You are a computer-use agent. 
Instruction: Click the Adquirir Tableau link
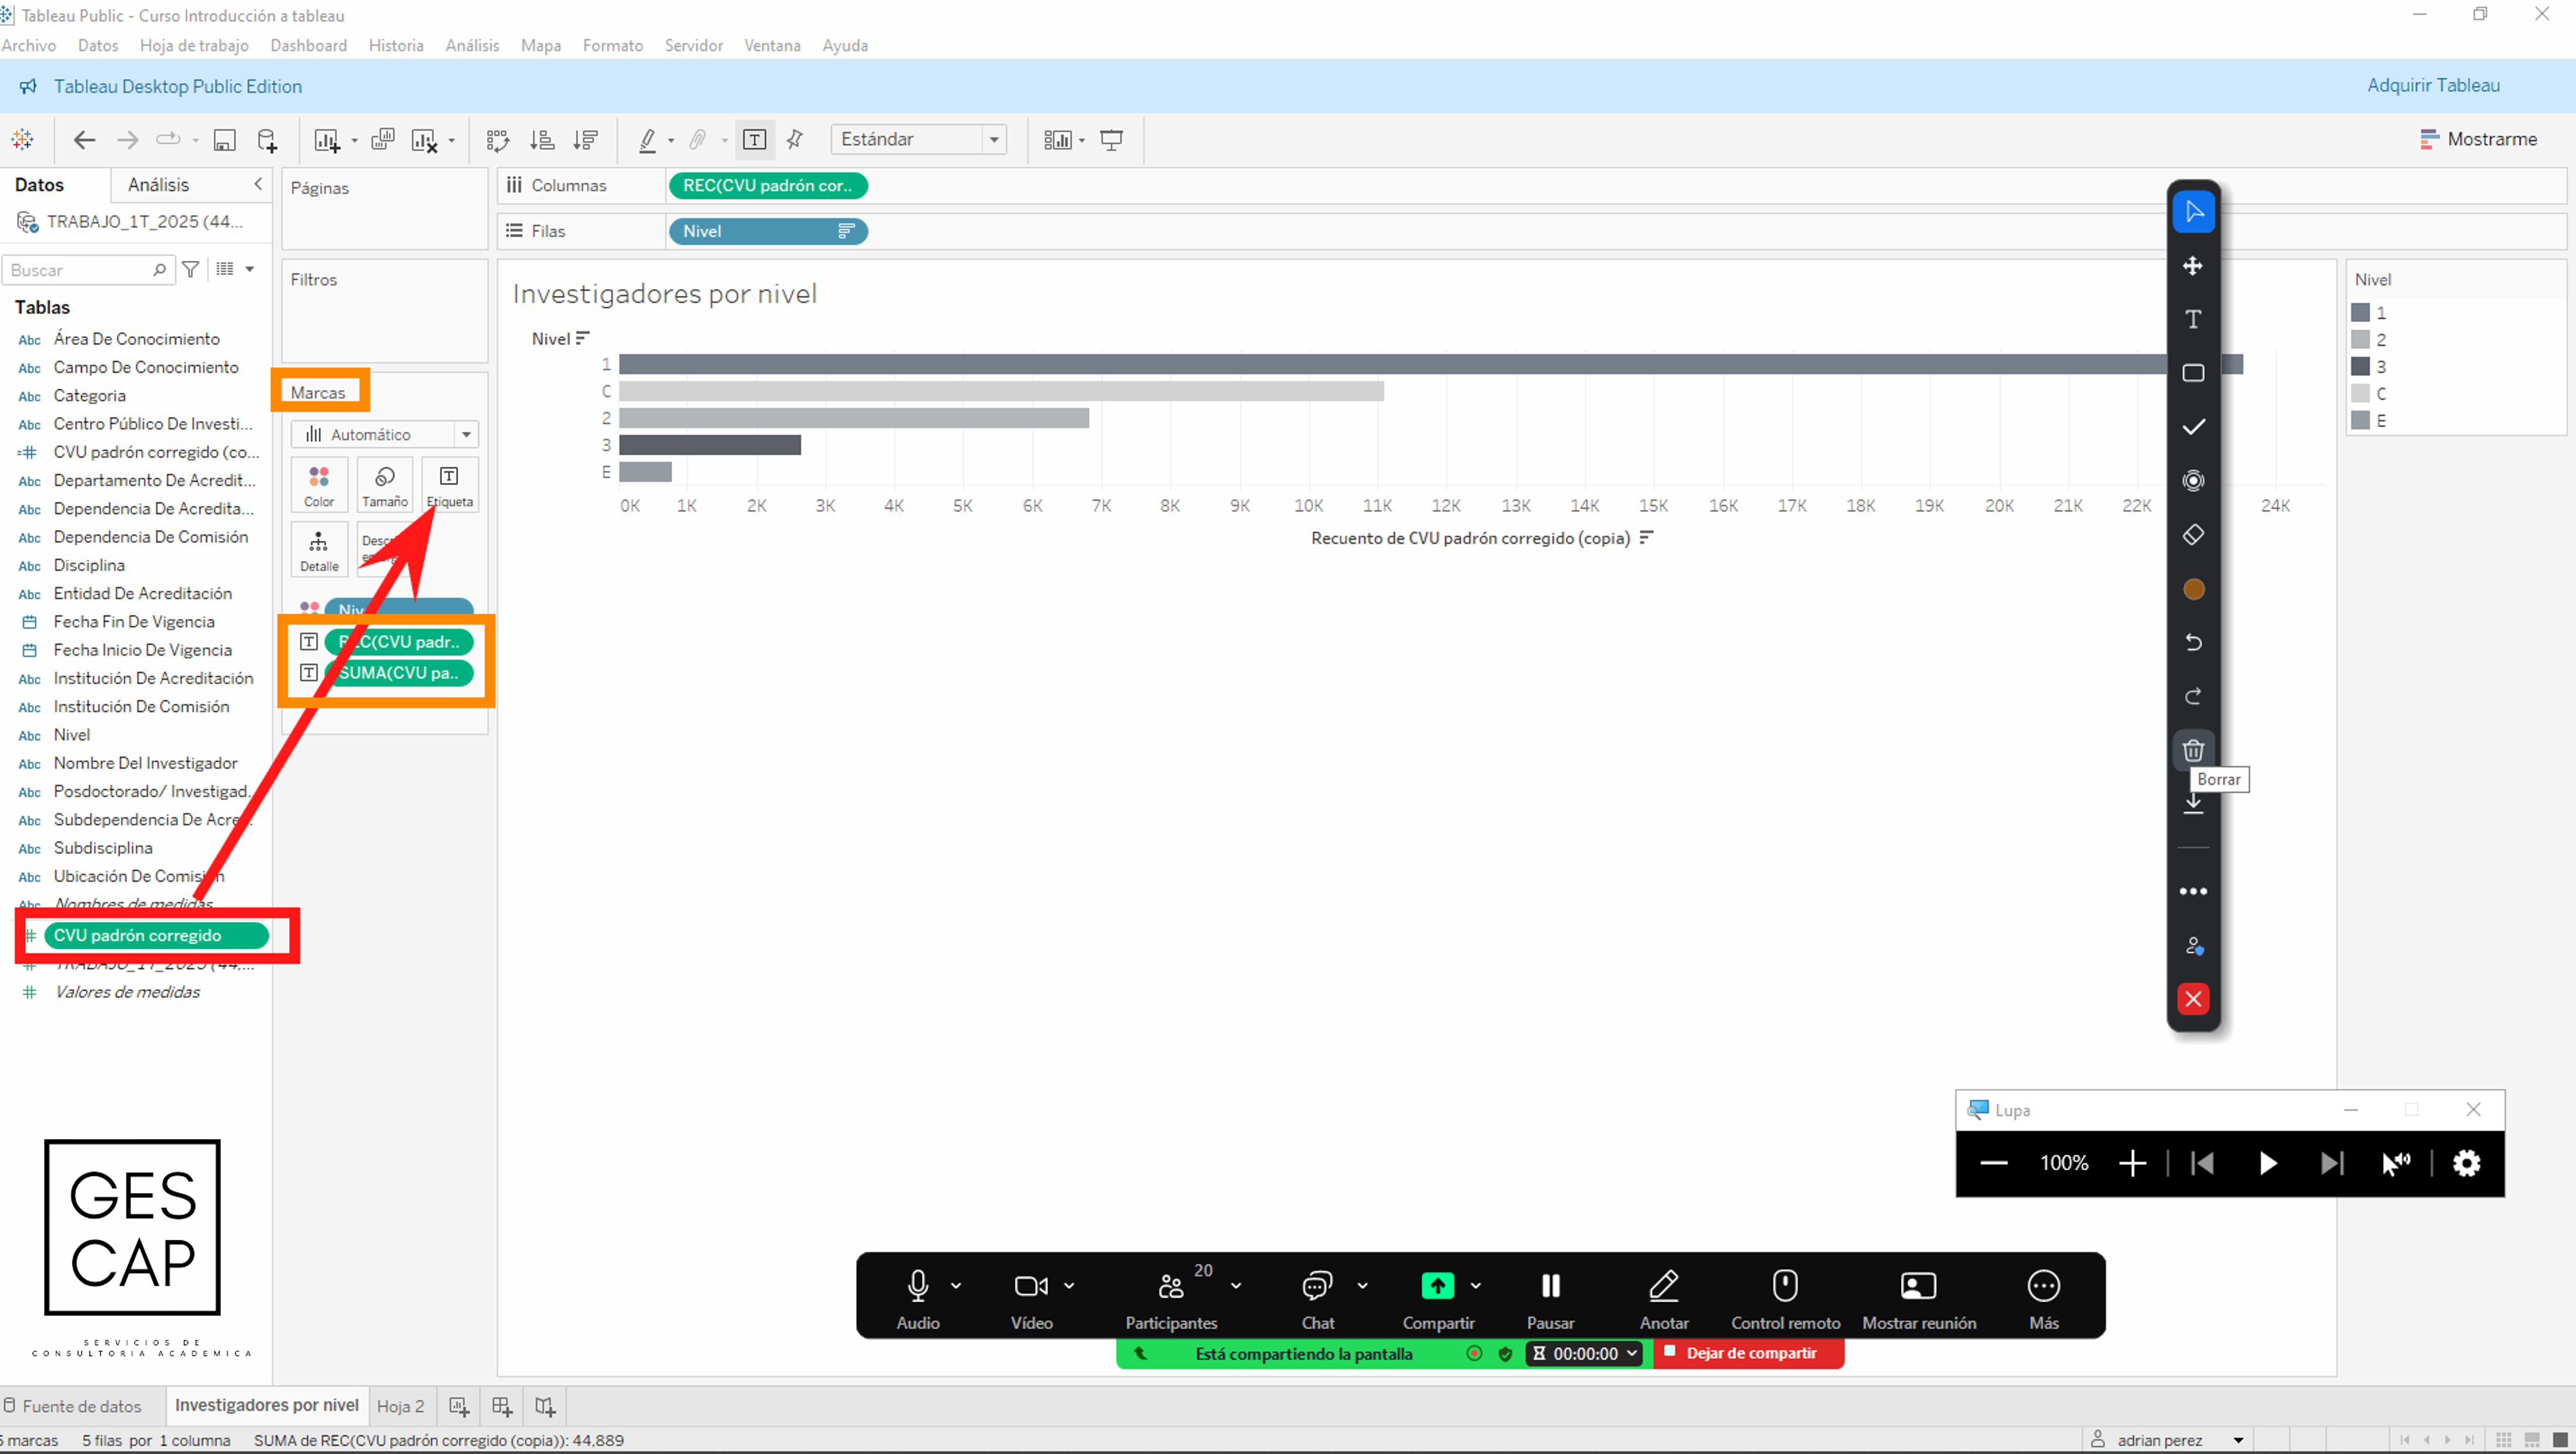(2433, 85)
